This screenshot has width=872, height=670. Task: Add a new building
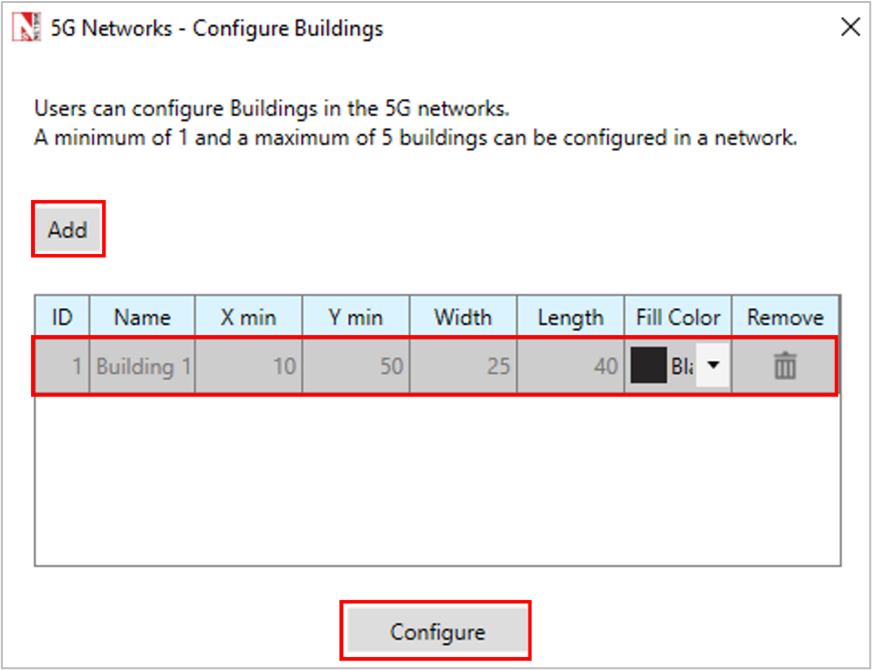[x=68, y=230]
